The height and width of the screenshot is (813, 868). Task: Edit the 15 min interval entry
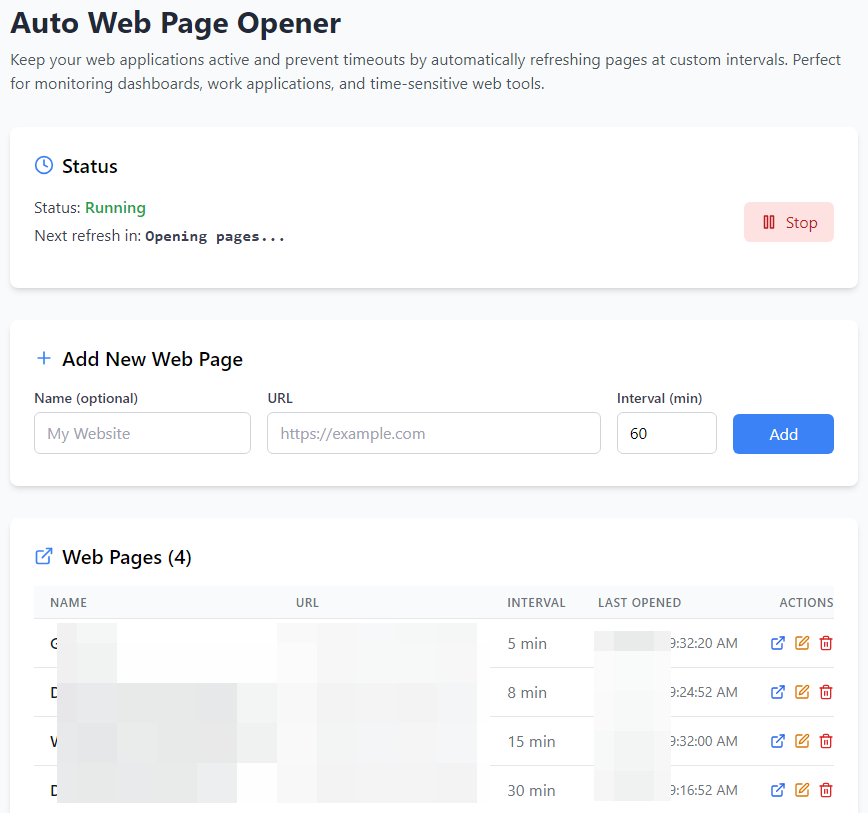click(x=802, y=741)
